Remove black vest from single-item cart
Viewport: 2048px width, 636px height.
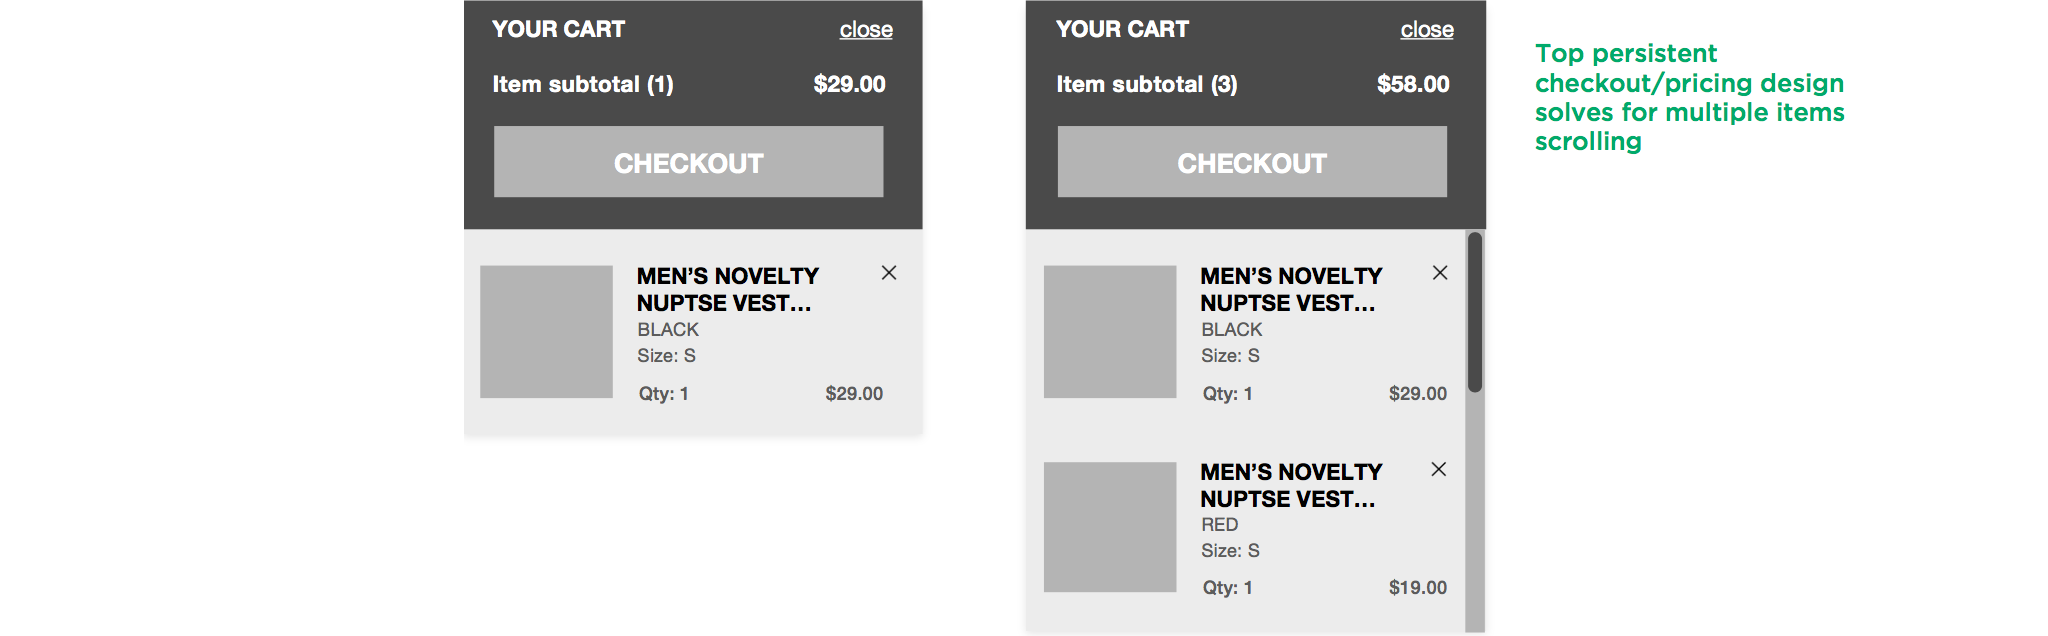pyautogui.click(x=888, y=273)
